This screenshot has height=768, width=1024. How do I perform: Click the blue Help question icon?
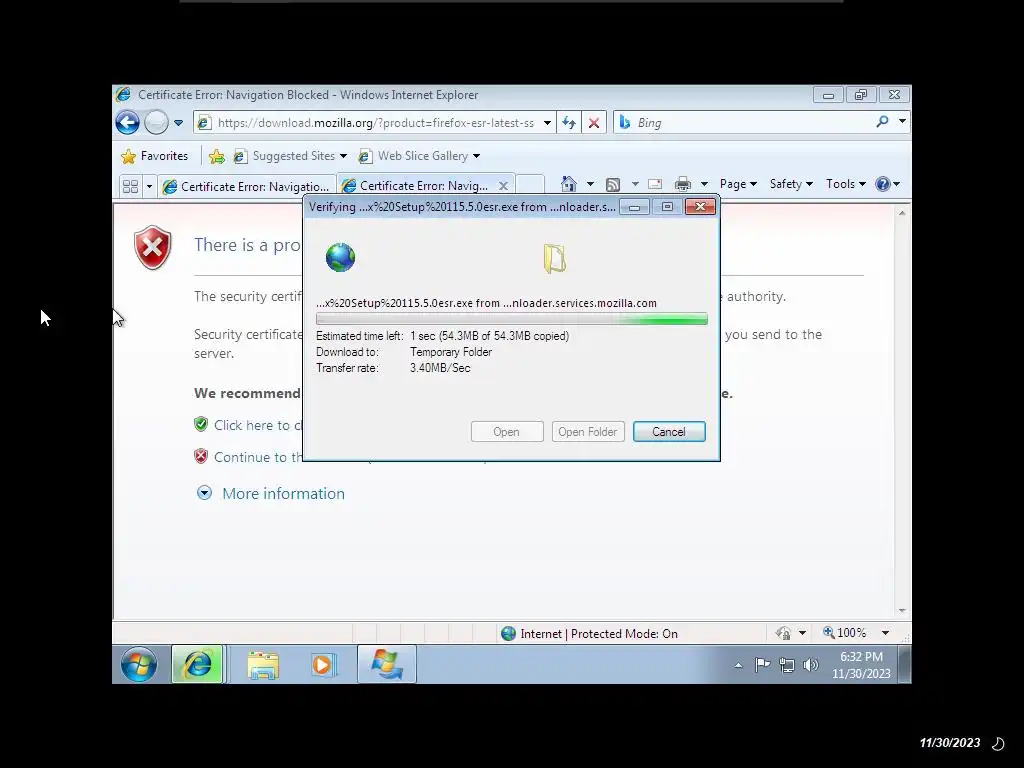pyautogui.click(x=883, y=184)
